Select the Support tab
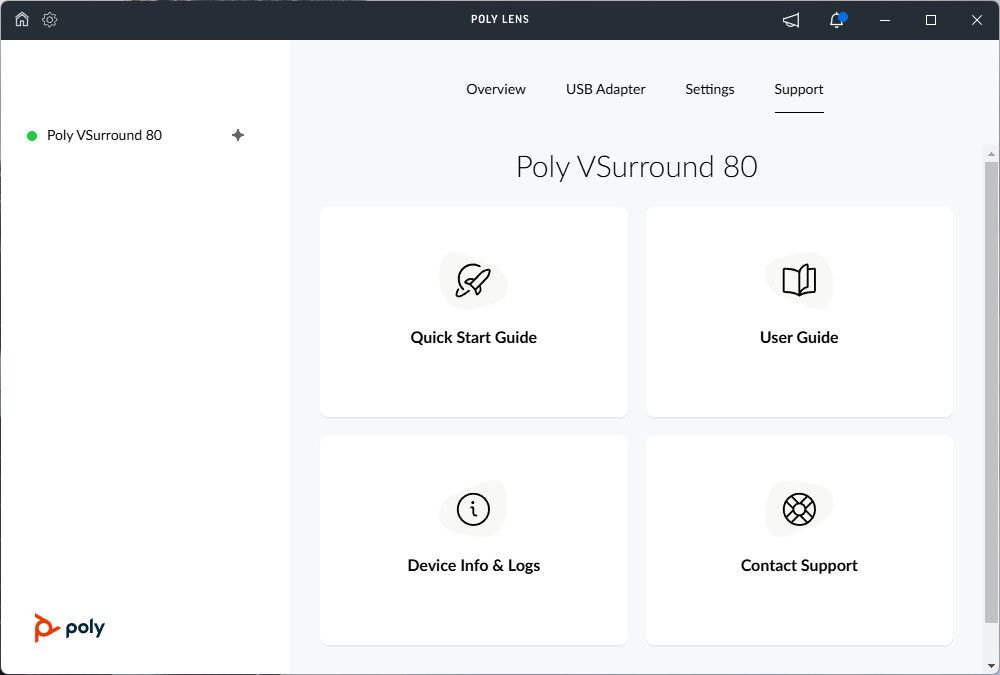Viewport: 1000px width, 675px height. tap(799, 89)
